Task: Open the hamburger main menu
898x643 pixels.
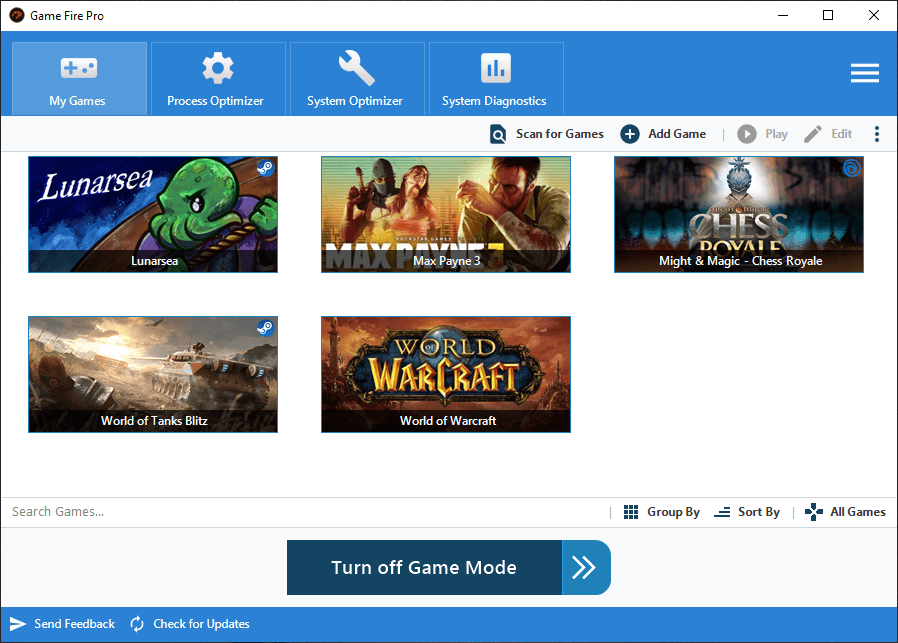Action: click(864, 73)
